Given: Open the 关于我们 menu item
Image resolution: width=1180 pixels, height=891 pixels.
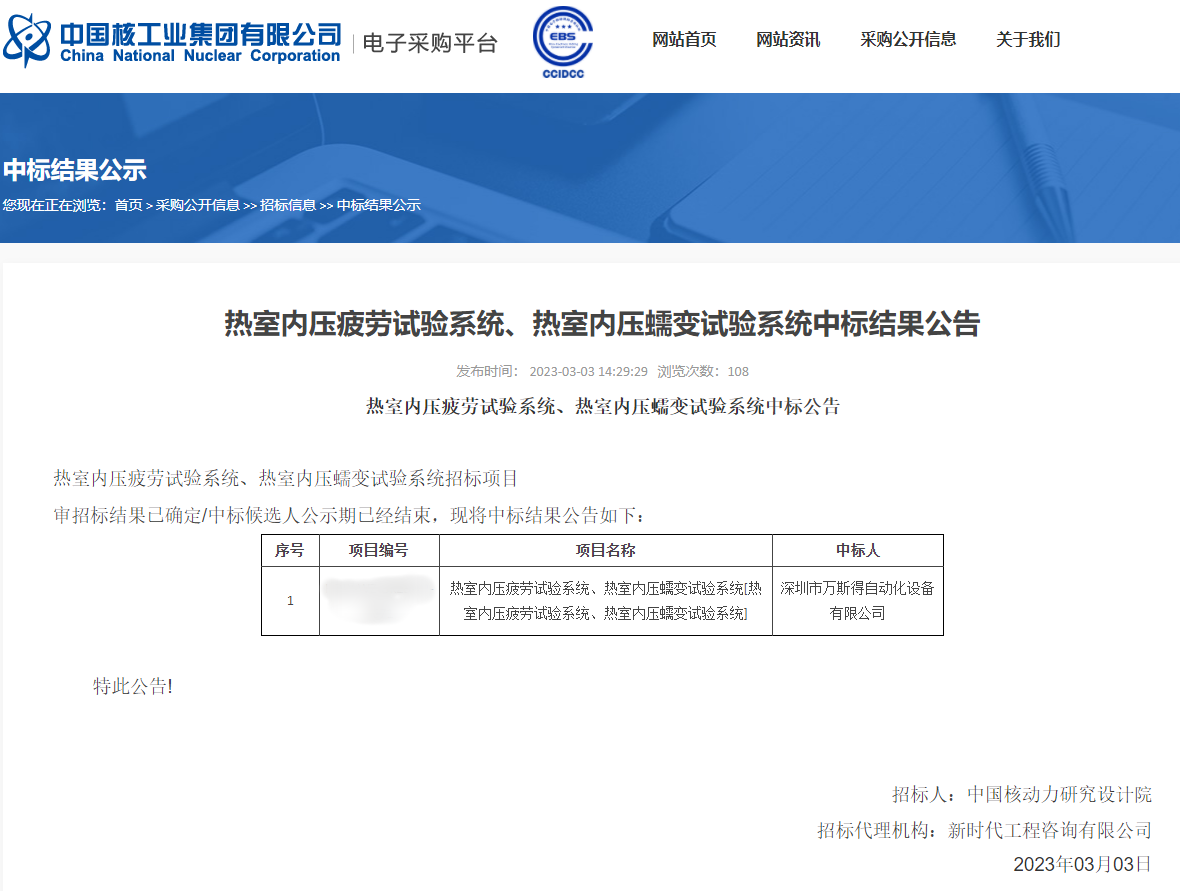Looking at the screenshot, I should 1028,39.
